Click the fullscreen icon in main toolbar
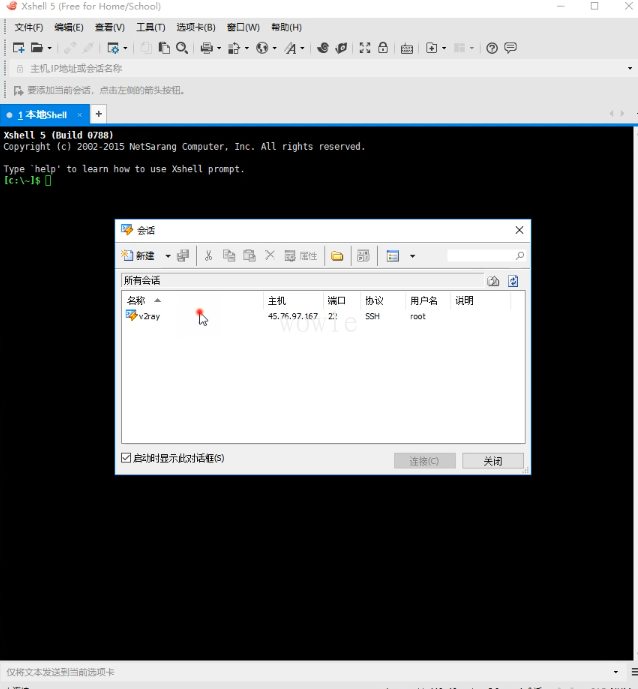The image size is (638, 689). [365, 48]
